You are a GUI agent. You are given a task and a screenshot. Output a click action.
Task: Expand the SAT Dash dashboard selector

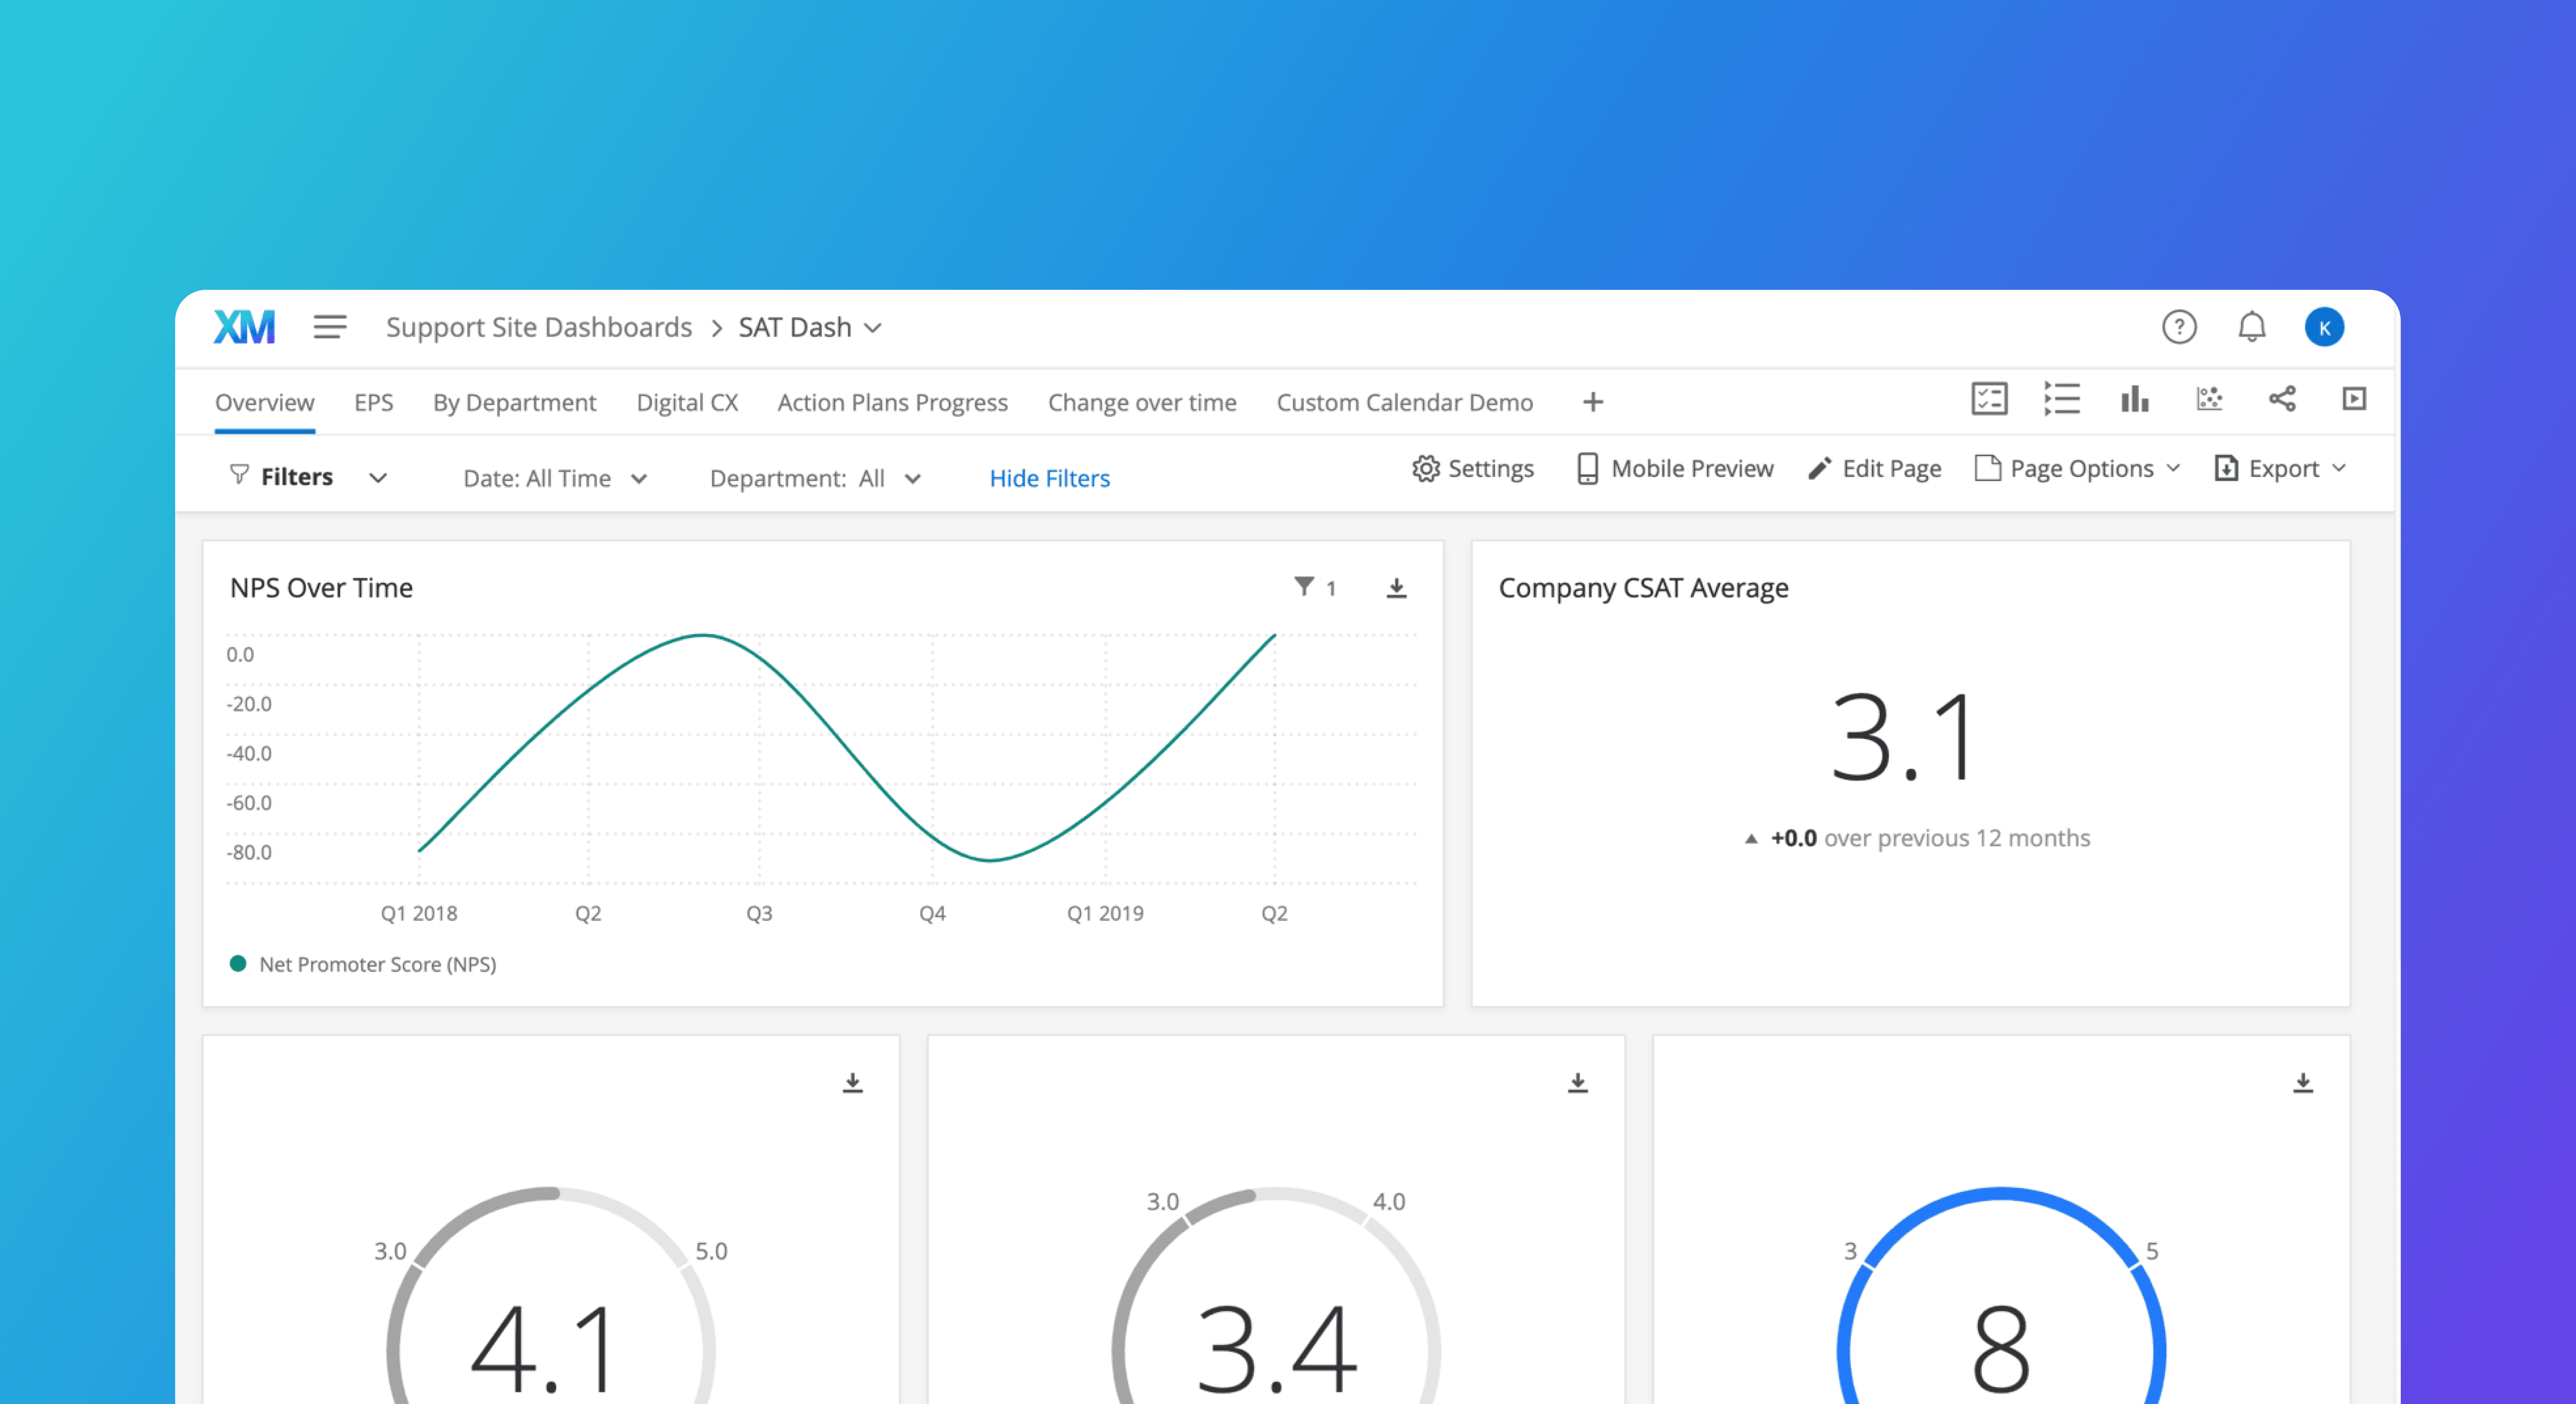coord(872,327)
